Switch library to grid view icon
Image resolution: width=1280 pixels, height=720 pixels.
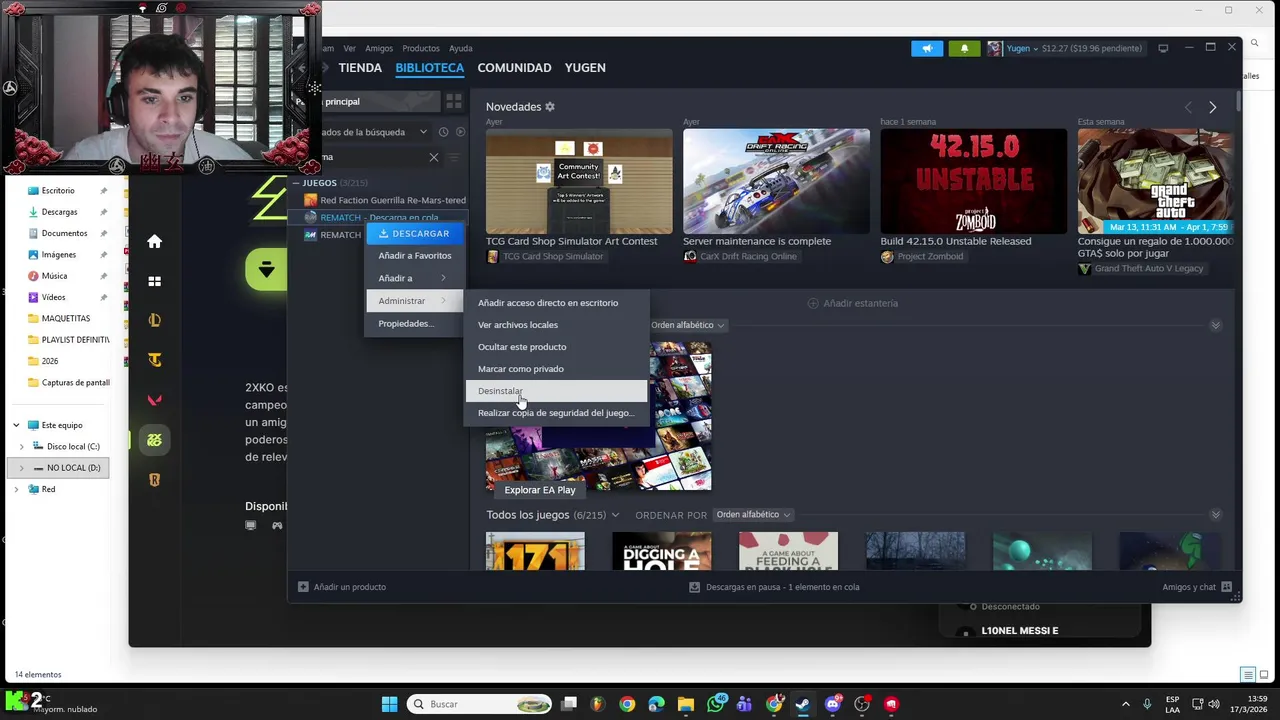coord(454,101)
